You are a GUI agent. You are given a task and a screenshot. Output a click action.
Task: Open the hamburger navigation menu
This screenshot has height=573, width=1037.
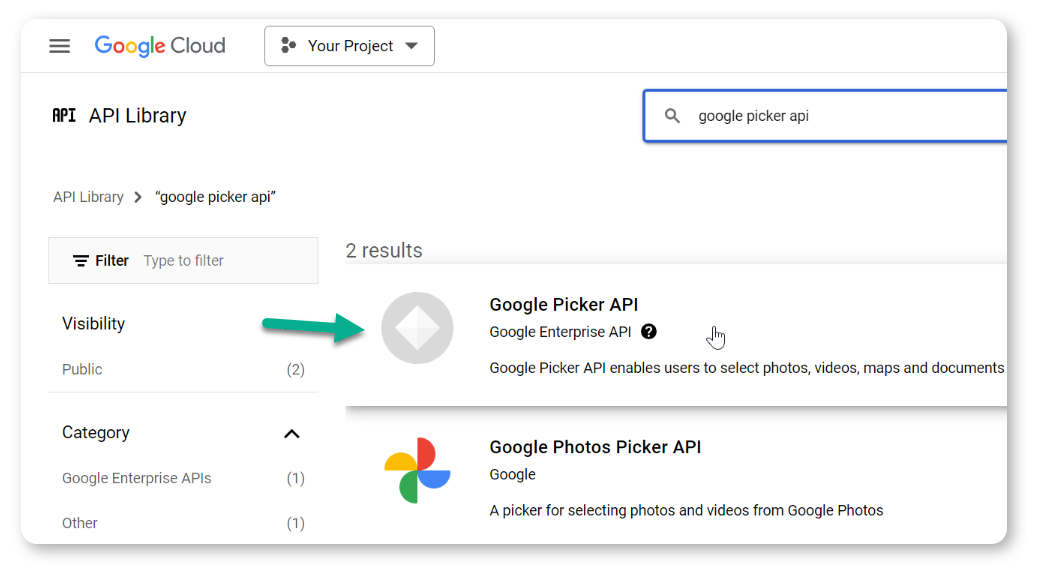tap(60, 46)
